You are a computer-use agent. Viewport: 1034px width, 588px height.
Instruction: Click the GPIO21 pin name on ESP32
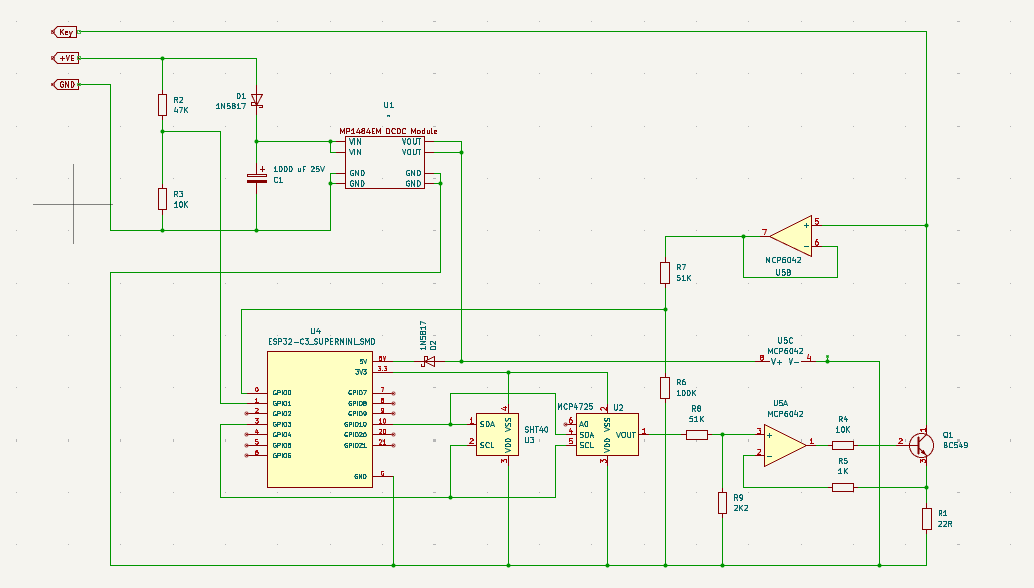tap(355, 446)
